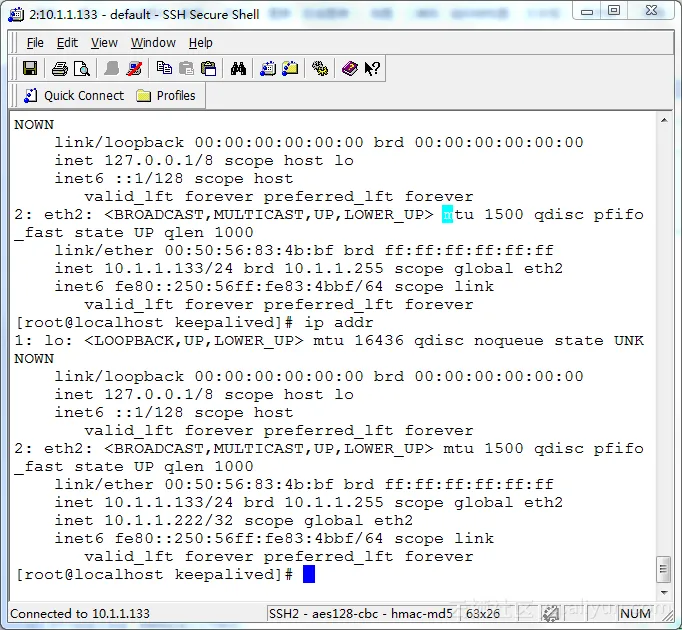Activate the context help arrow icon
The height and width of the screenshot is (630, 682).
(x=372, y=68)
